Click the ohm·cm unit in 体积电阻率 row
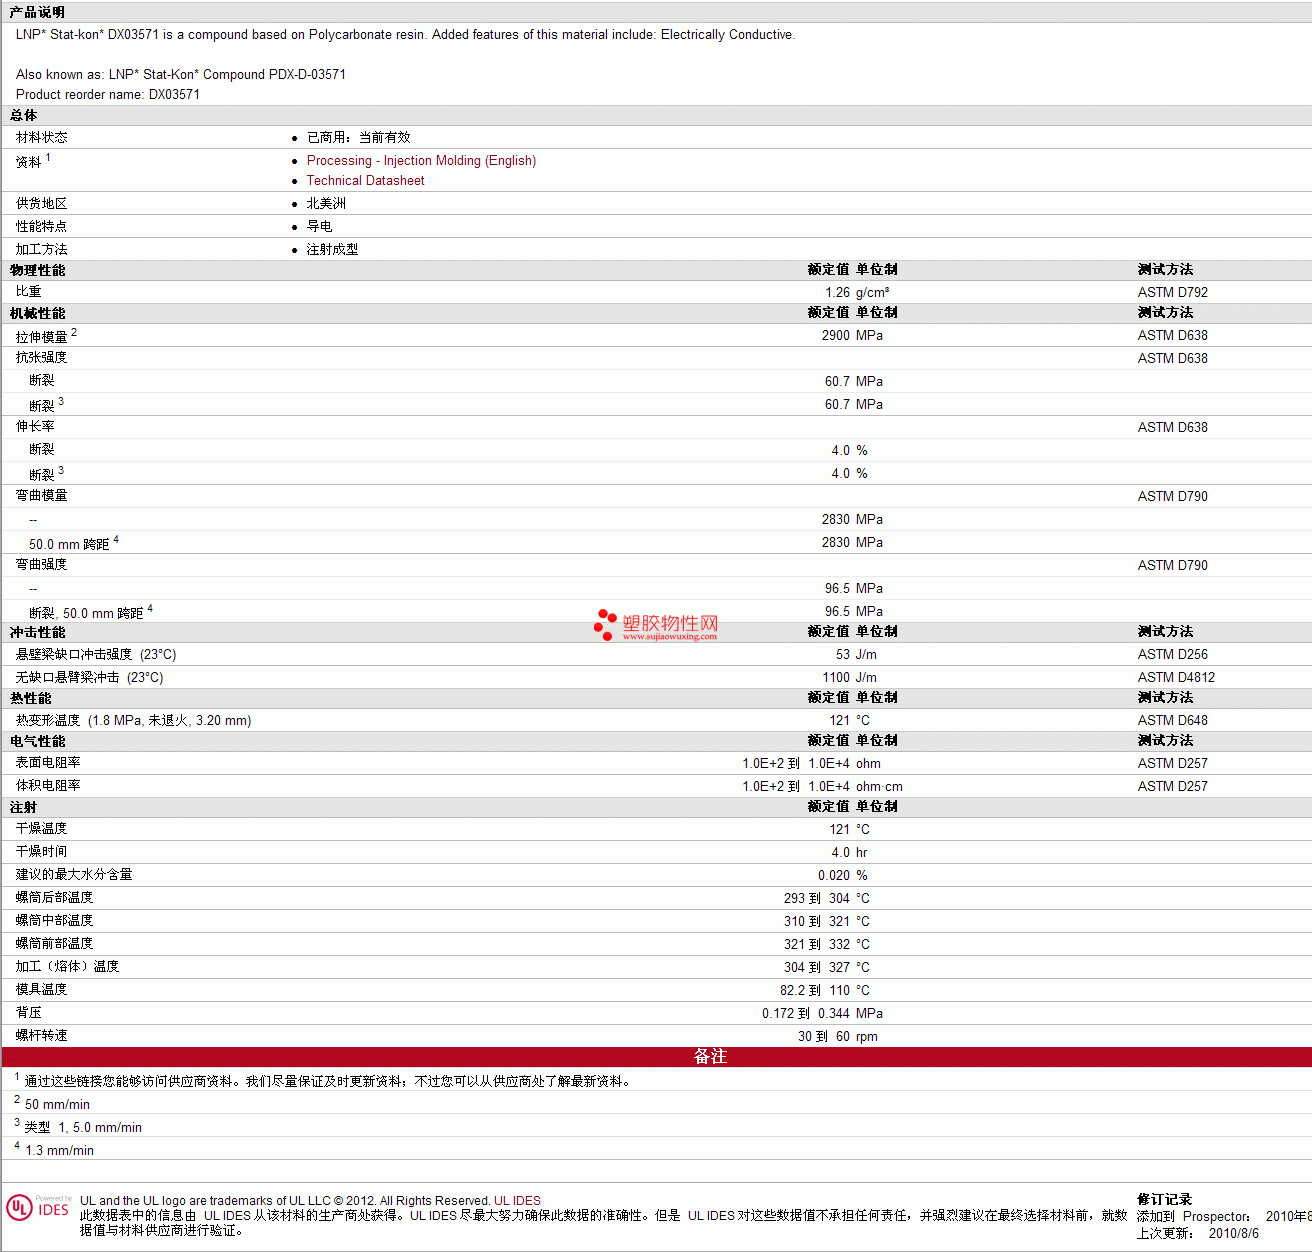The image size is (1312, 1252). click(879, 787)
